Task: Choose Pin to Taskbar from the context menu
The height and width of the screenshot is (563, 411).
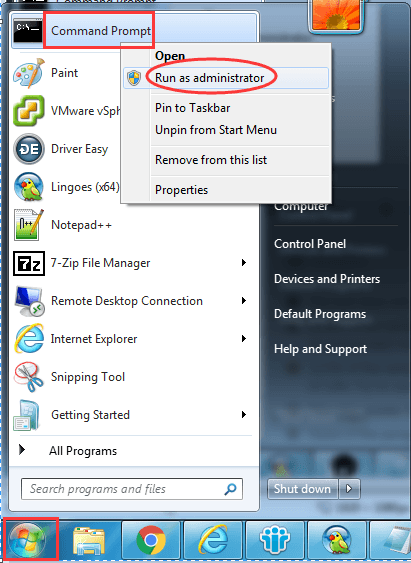Action: tap(192, 108)
